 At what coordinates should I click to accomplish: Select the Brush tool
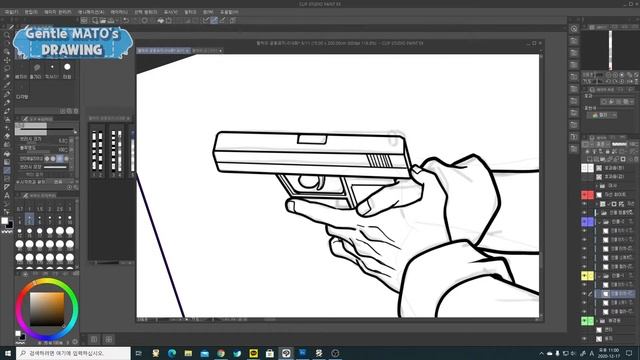click(7, 111)
